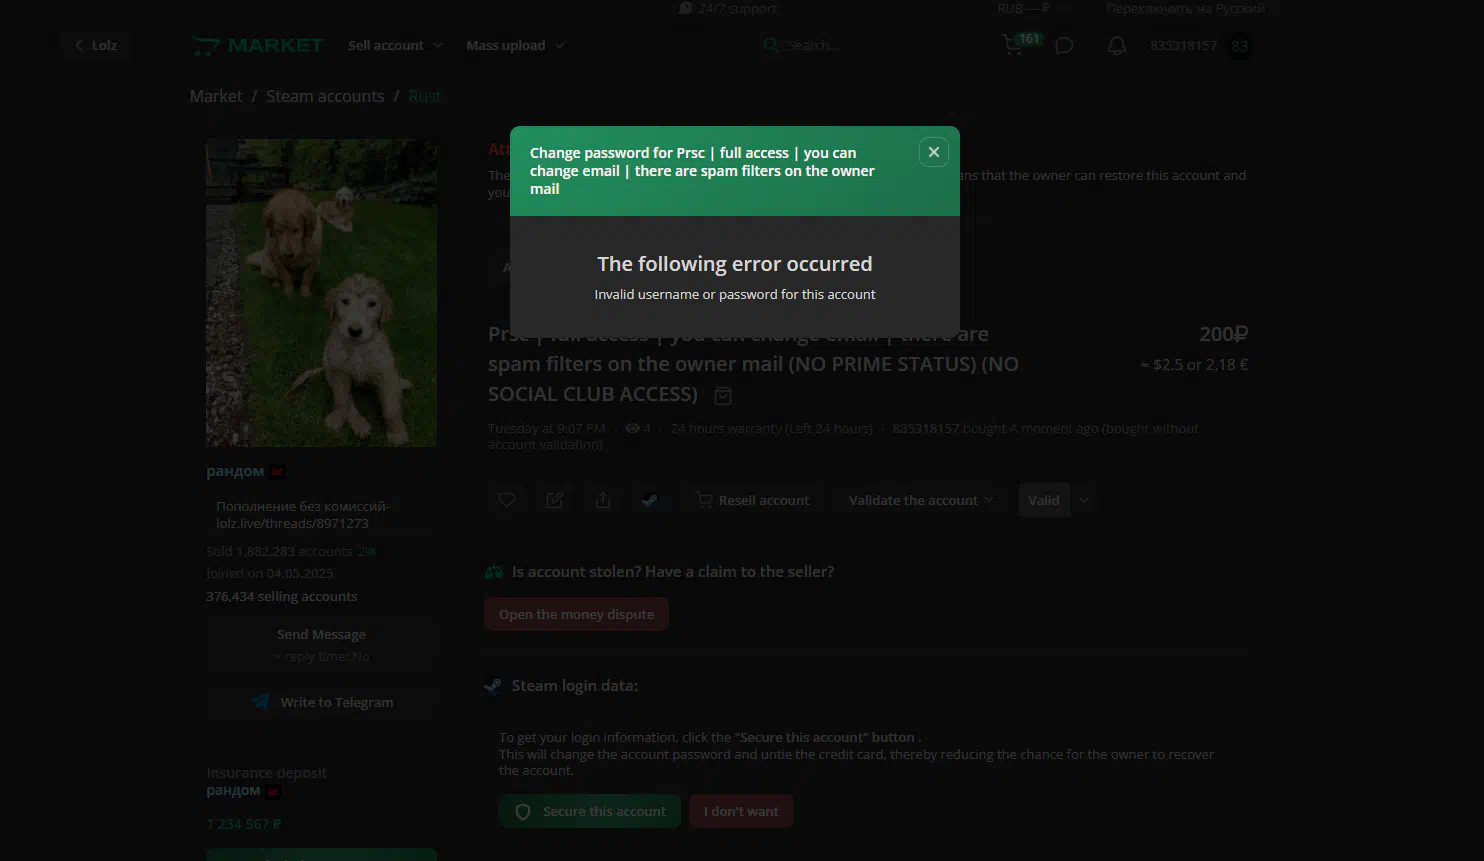Open the shopping cart icon with 161 badge
1484x861 pixels.
[1012, 46]
